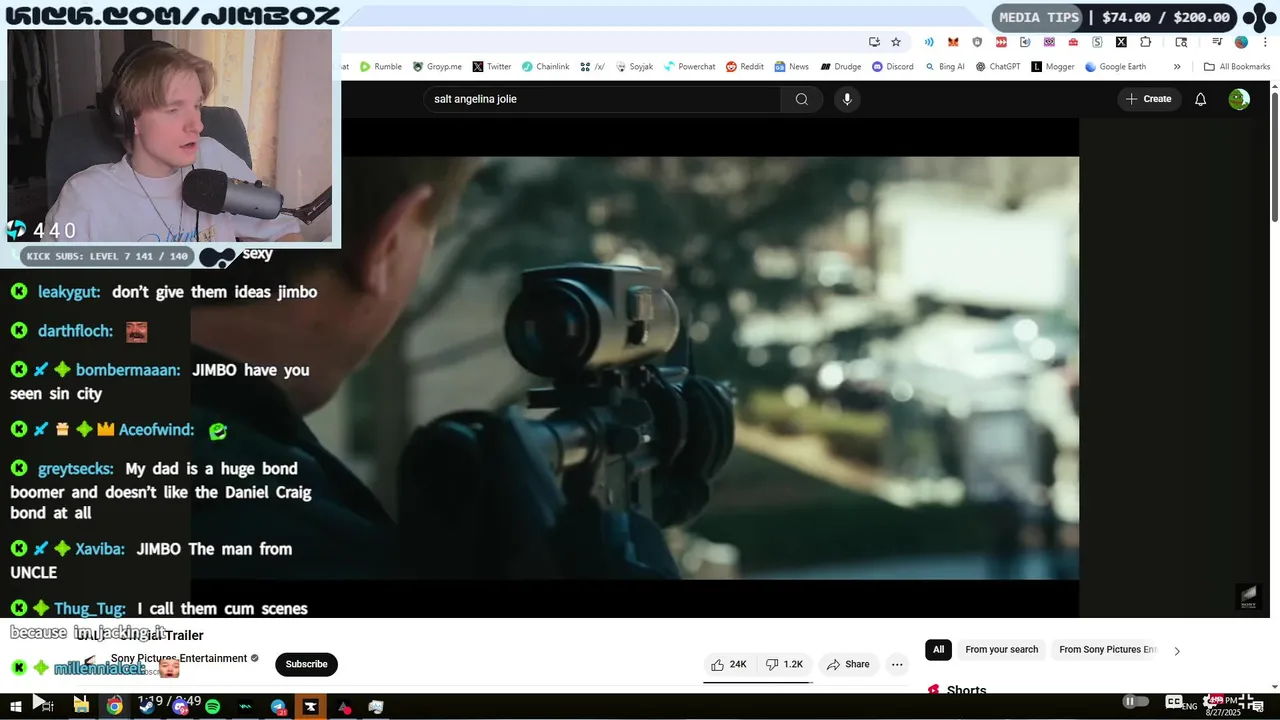Open the /x/ bookmark
Viewport: 1280px width, 720px height.
coord(592,67)
